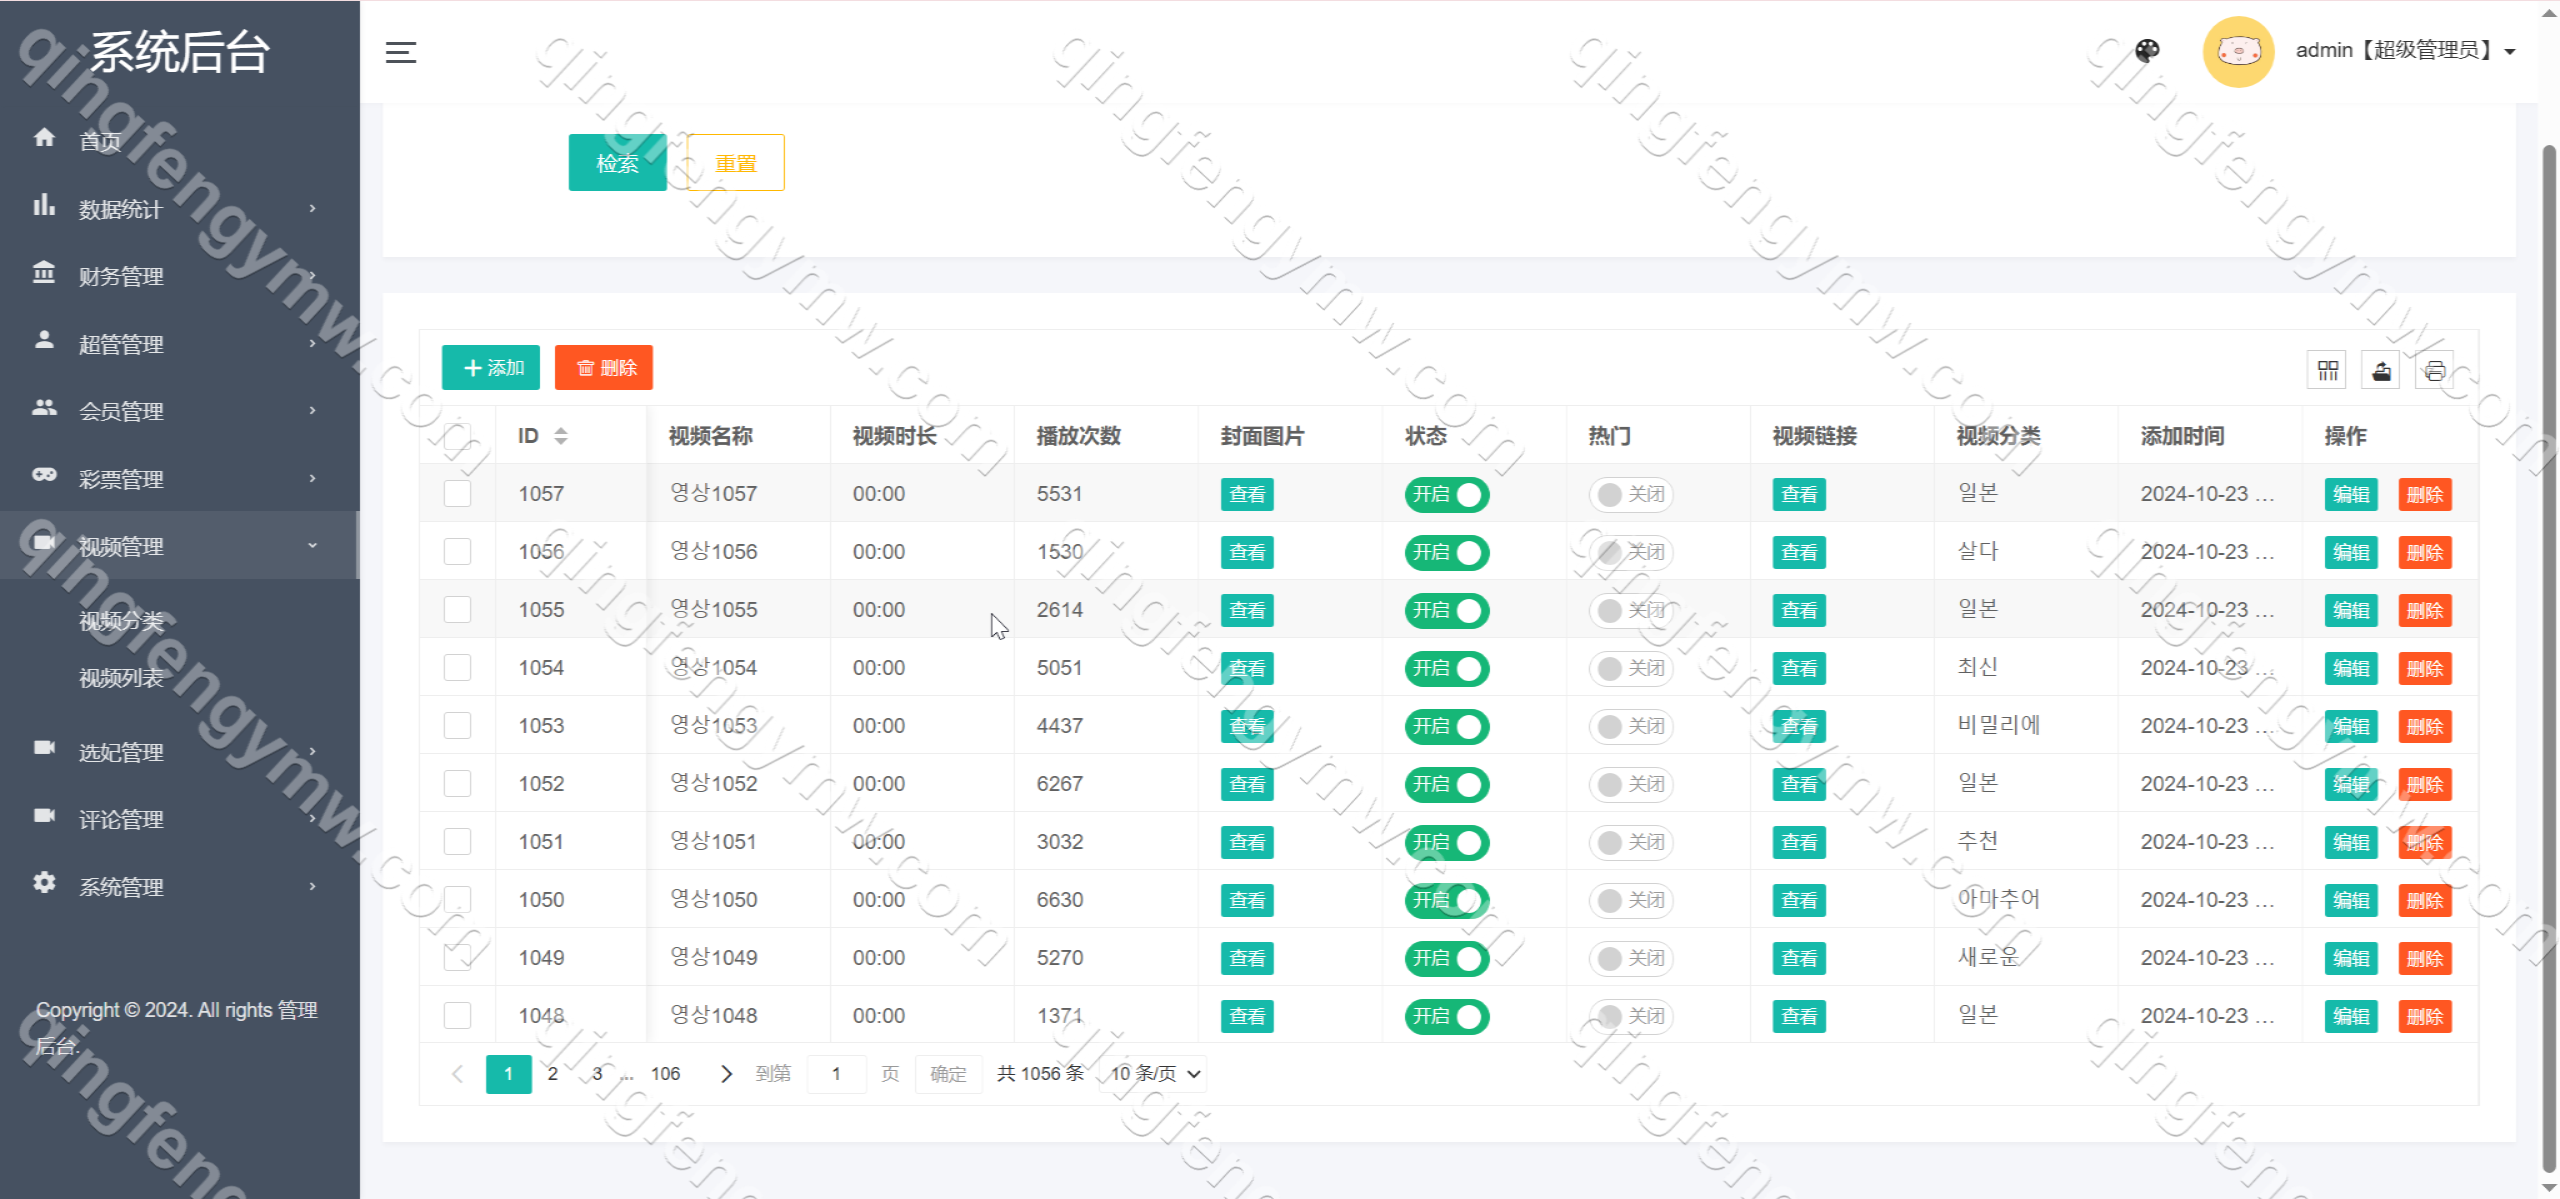Click the print table icon
The width and height of the screenshot is (2560, 1199).
[x=2434, y=371]
